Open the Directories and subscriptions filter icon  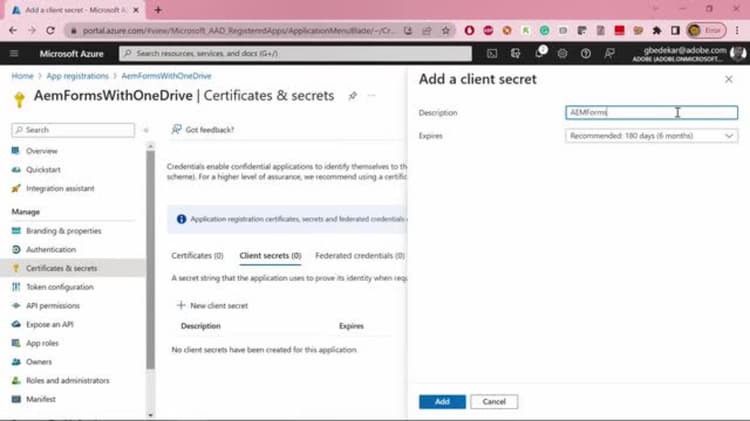[x=515, y=54]
